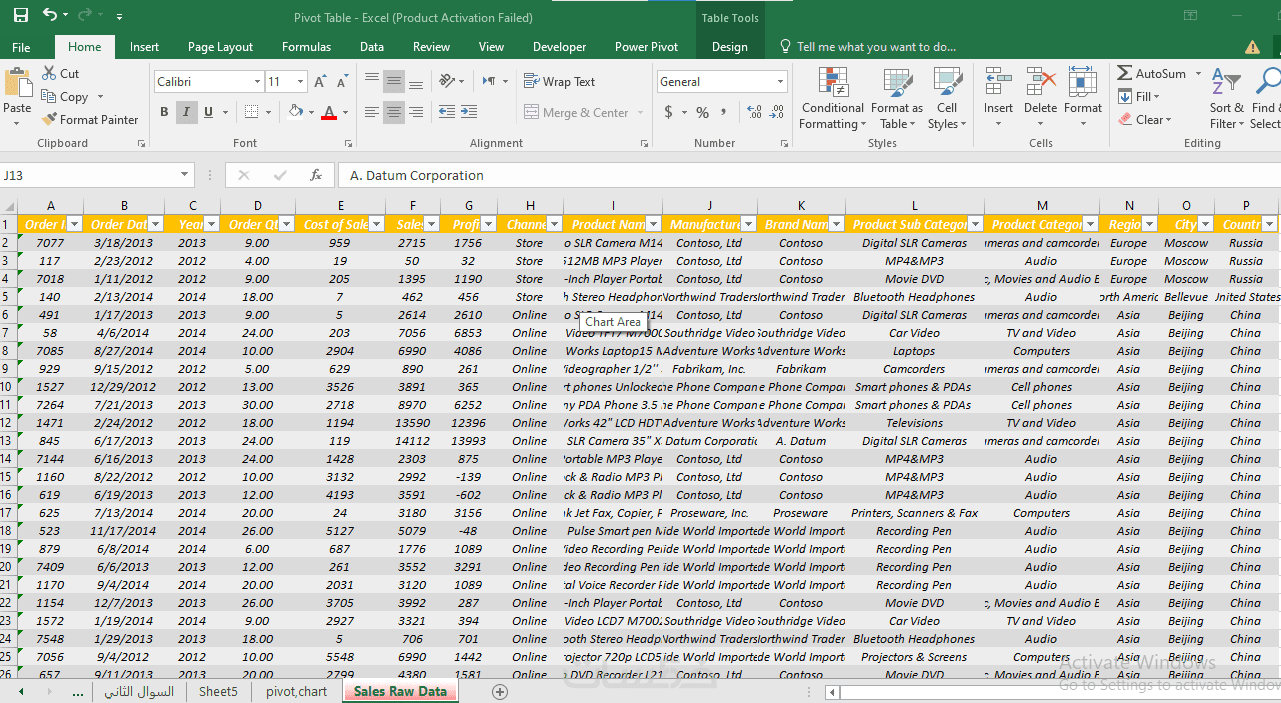
Task: Switch to the pivot,chart sheet tab
Action: pos(296,692)
